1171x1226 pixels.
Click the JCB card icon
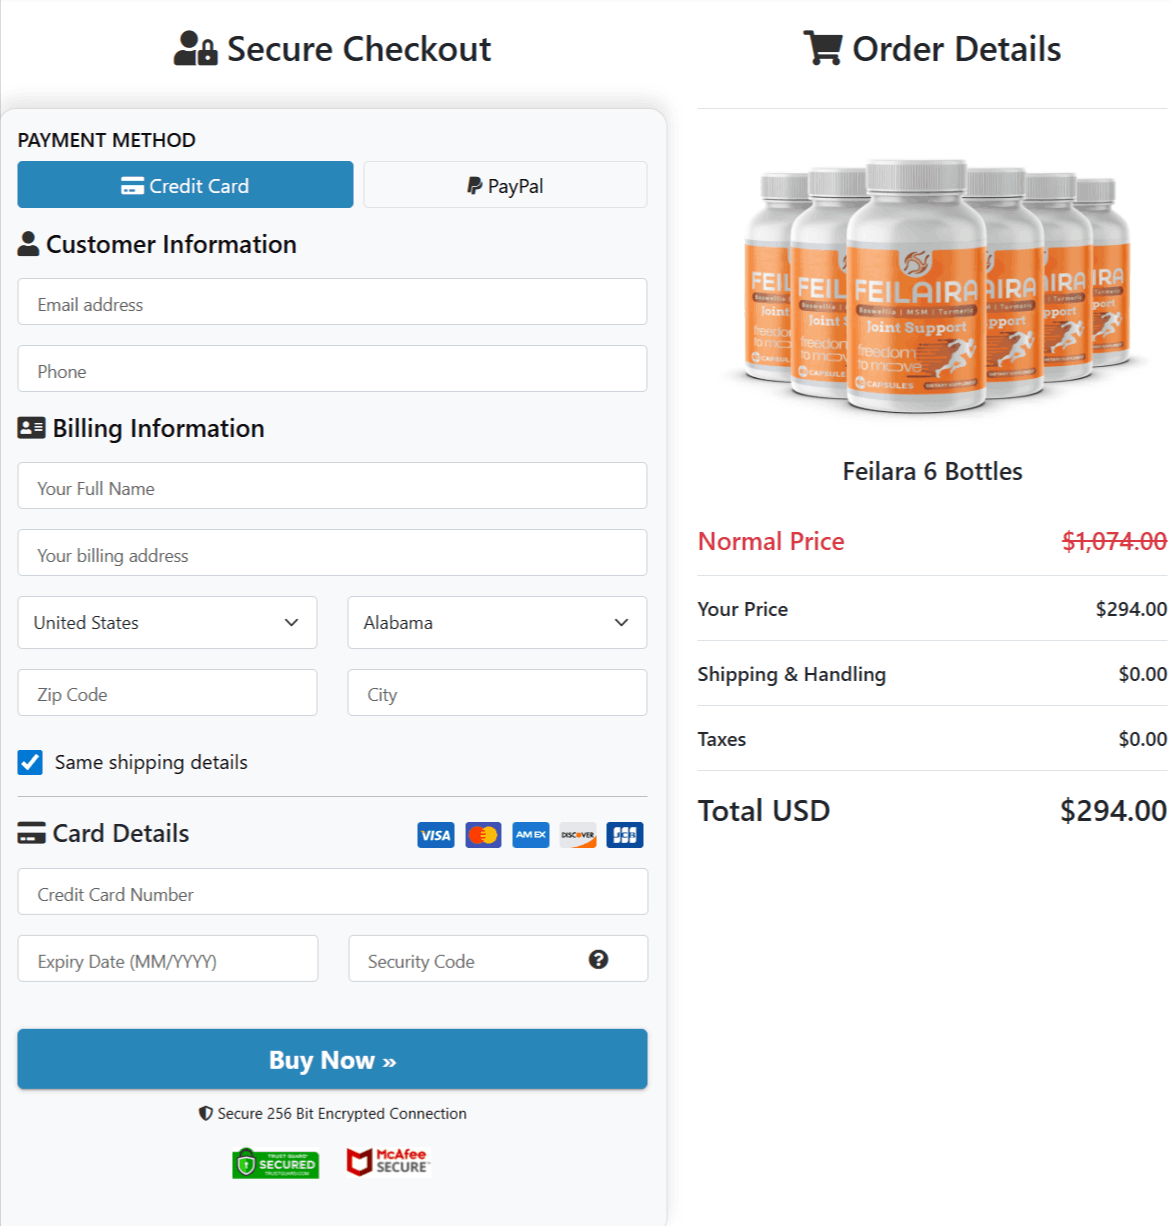624,834
